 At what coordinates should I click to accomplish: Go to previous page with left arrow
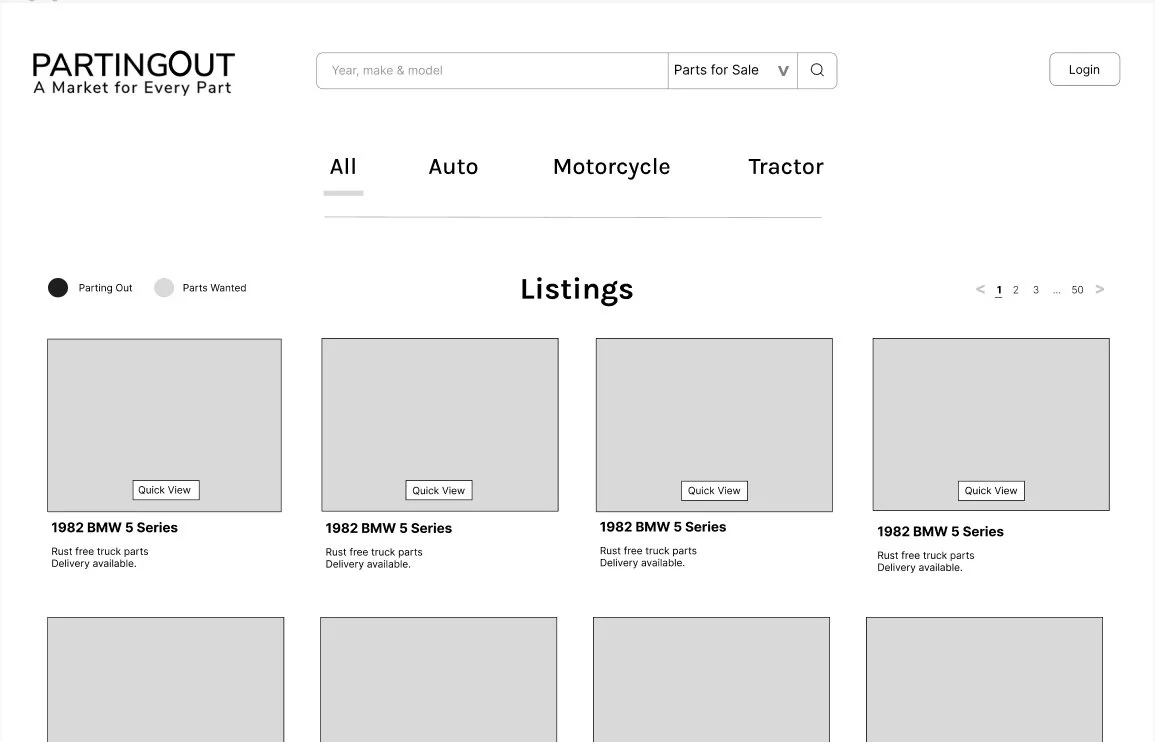tap(980, 290)
